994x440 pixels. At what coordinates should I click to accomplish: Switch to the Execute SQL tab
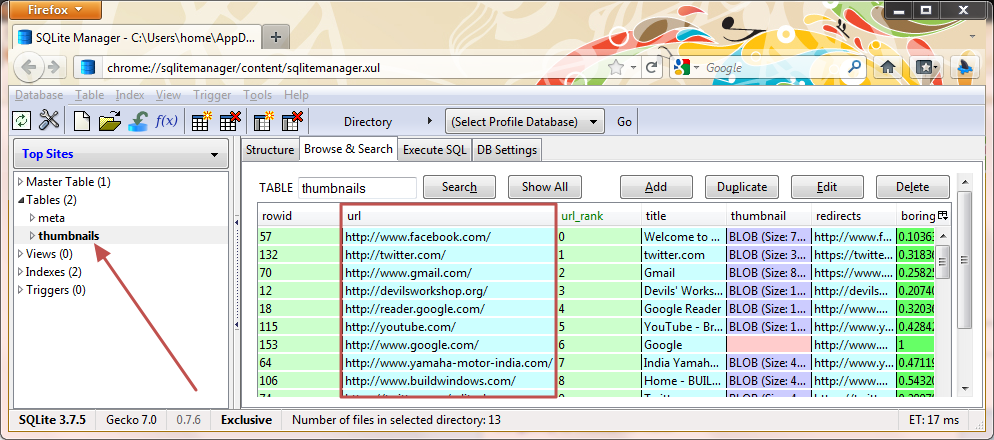[x=435, y=150]
